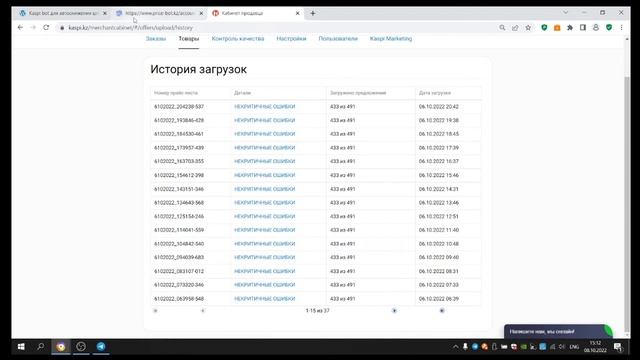Click the date cell 06.10.2022 10:48

point(438,244)
